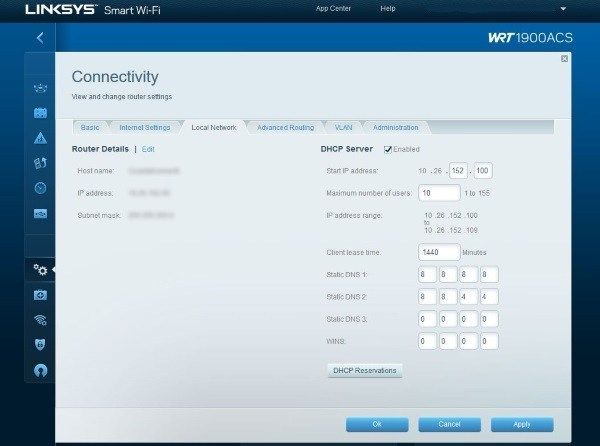The width and height of the screenshot is (600, 446).
Task: Open the Administration tab
Action: click(x=396, y=128)
